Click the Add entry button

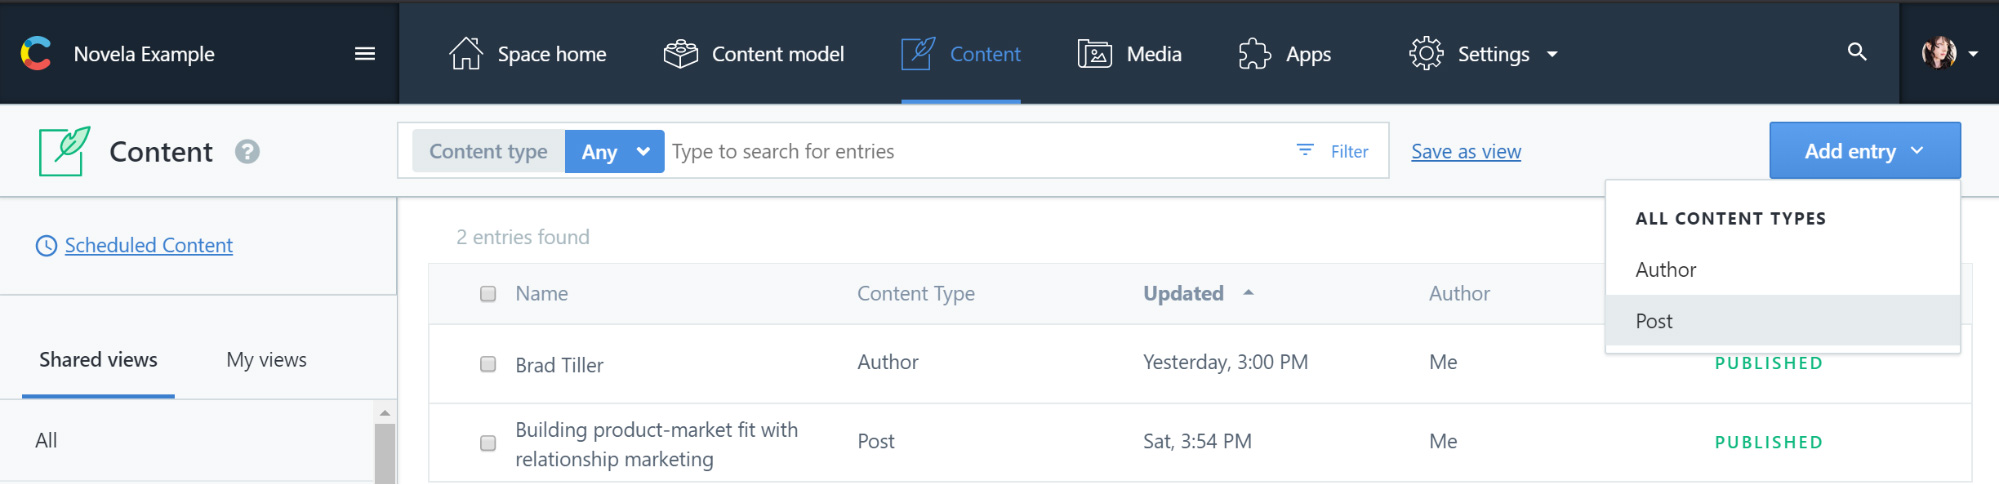[1864, 151]
